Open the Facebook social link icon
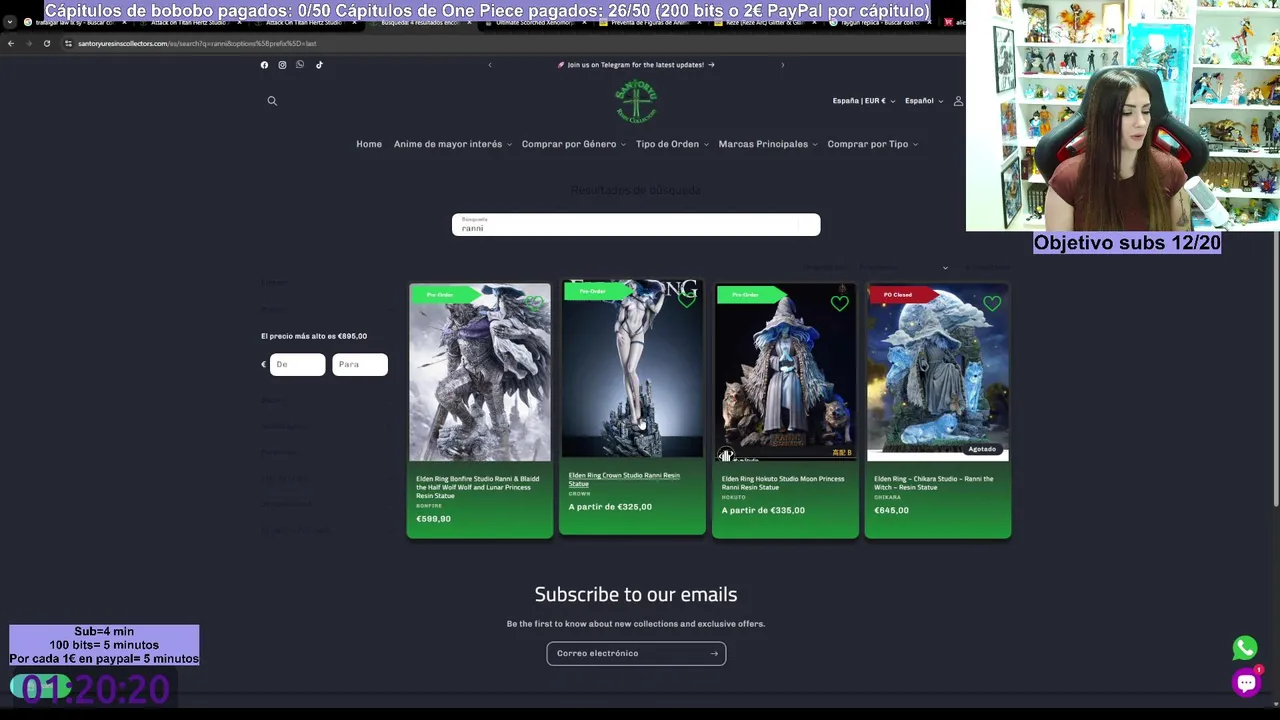The width and height of the screenshot is (1280, 720). pos(264,65)
